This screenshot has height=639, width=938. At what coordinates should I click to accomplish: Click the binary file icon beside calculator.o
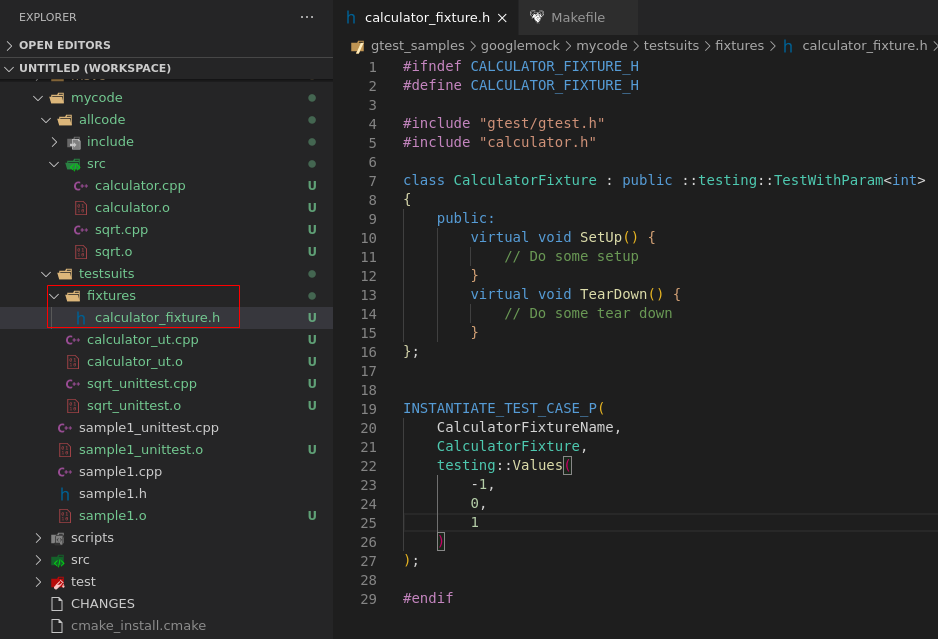81,208
